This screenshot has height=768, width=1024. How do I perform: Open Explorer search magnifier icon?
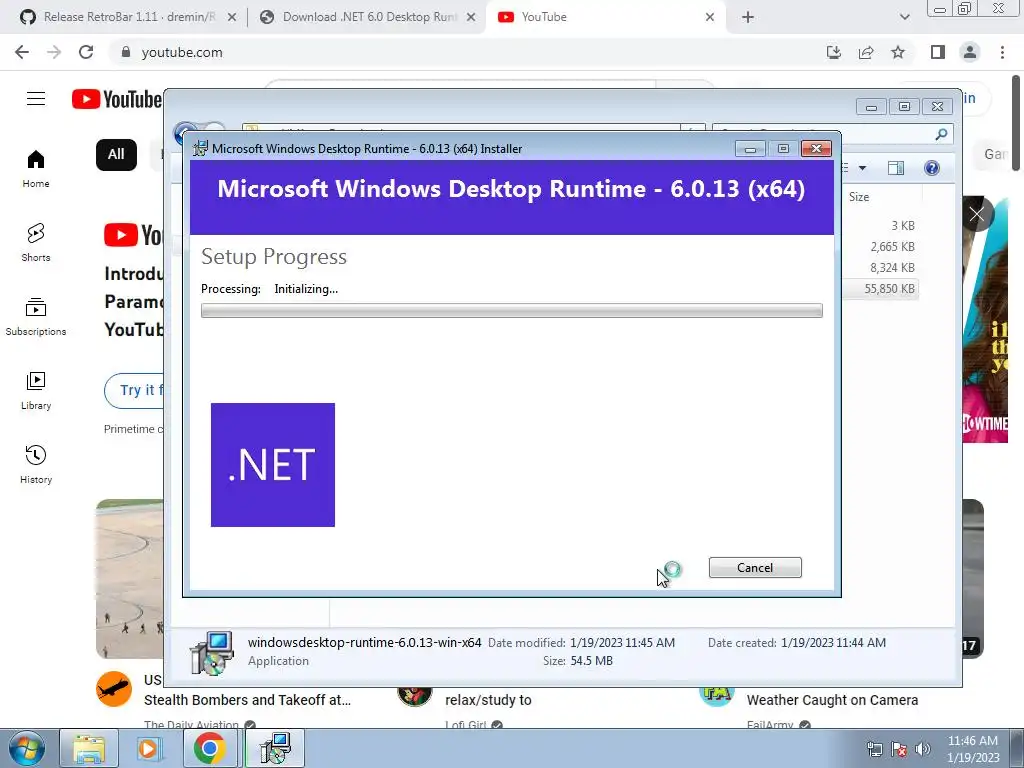[x=941, y=135]
